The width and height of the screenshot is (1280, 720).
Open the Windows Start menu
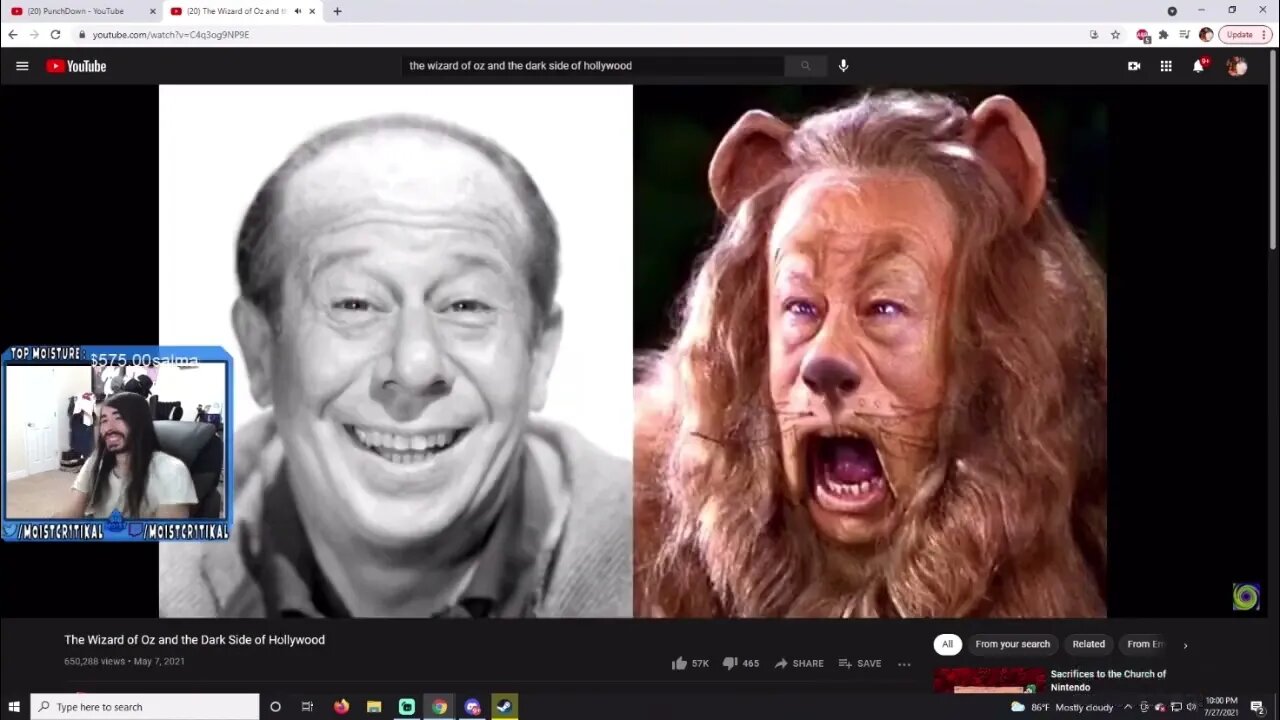pos(14,707)
